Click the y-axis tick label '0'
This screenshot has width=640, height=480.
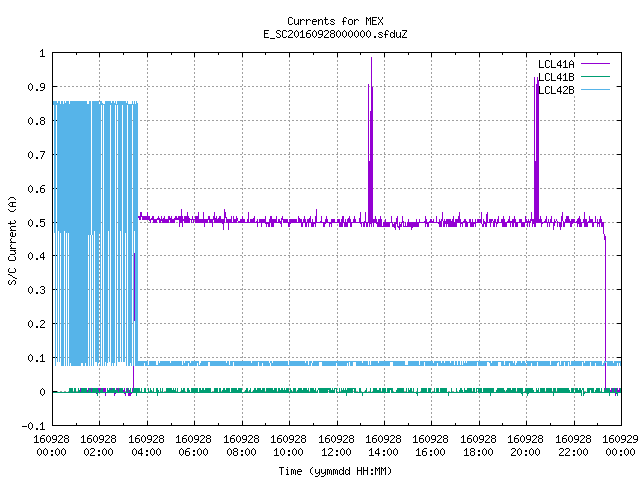(42, 392)
